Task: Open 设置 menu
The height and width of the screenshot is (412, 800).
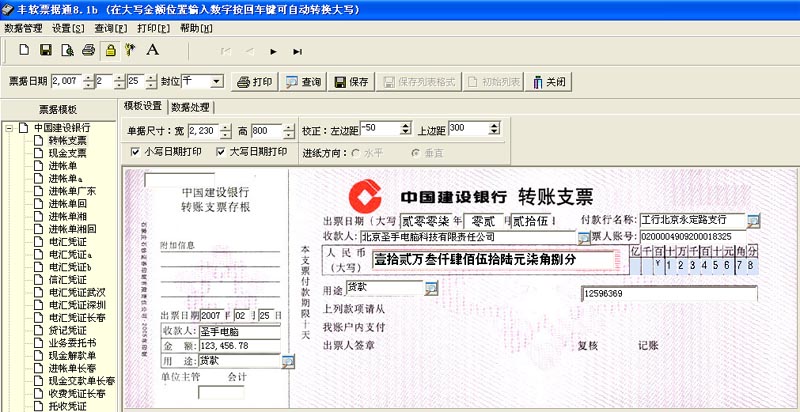Action: click(x=68, y=28)
